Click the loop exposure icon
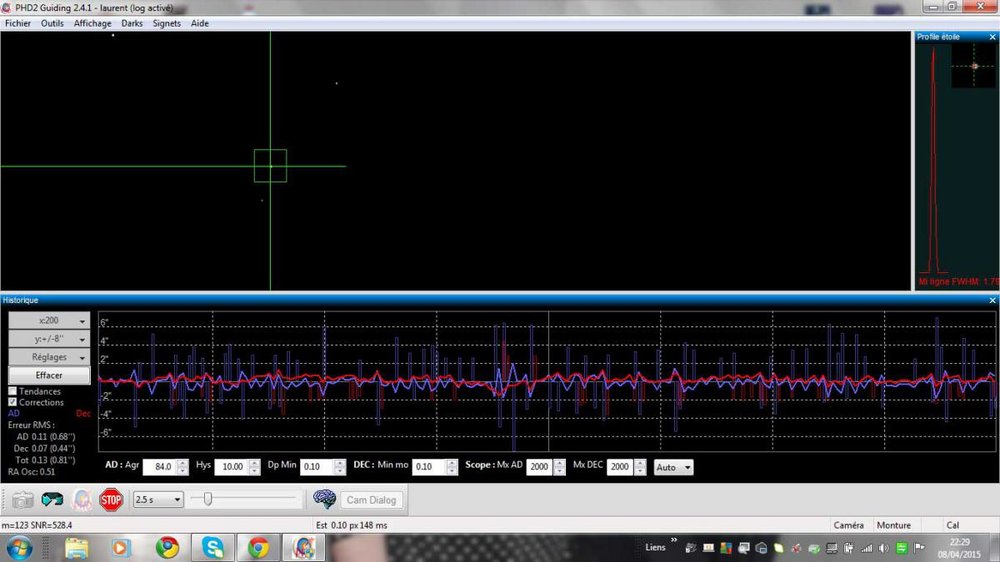The width and height of the screenshot is (1000, 562). point(52,499)
